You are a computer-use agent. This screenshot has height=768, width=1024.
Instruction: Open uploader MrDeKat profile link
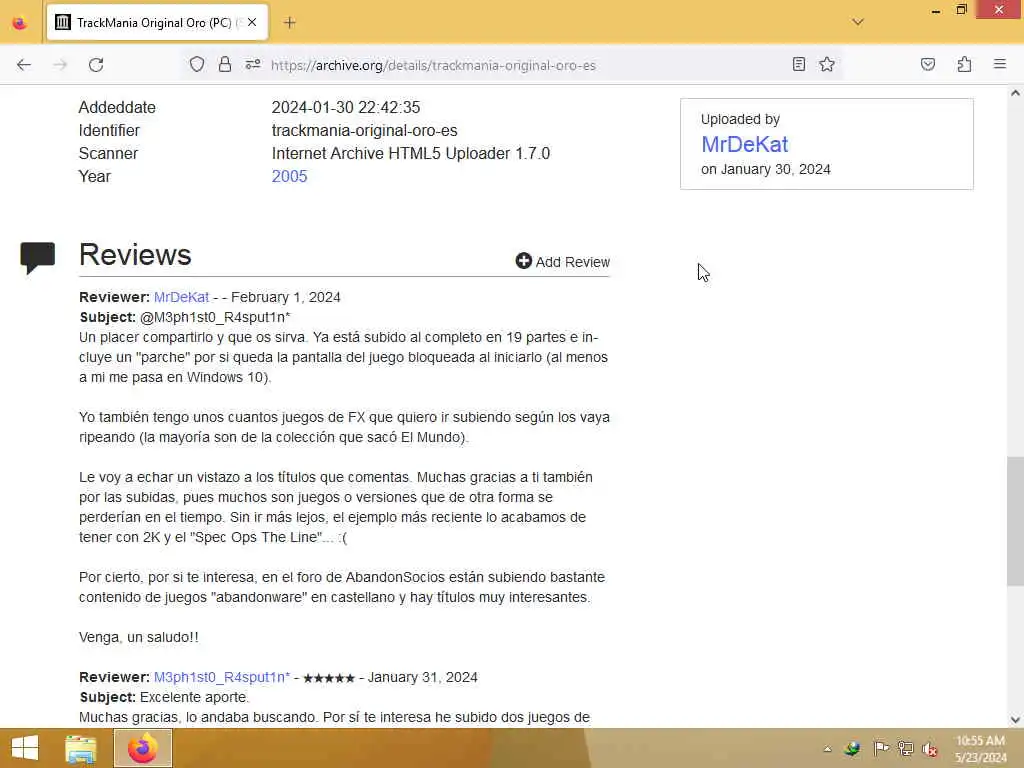pyautogui.click(x=744, y=144)
